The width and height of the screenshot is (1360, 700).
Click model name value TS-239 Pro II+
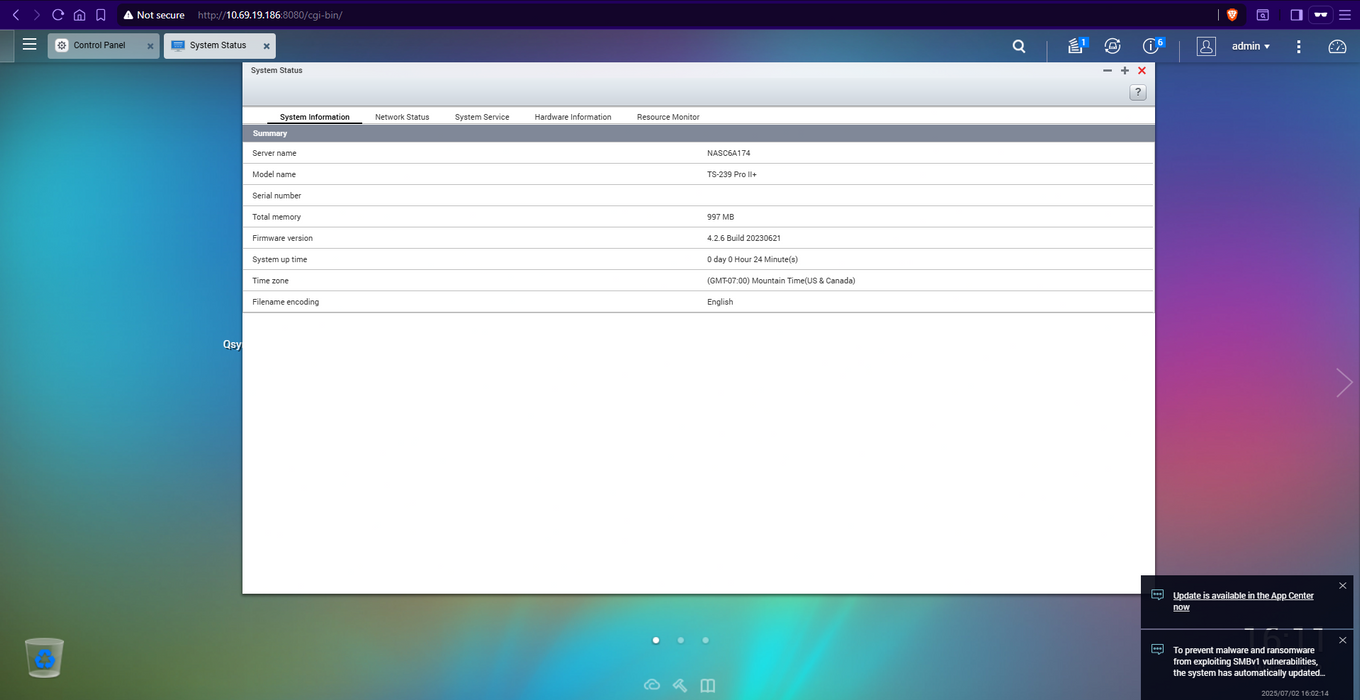732,174
